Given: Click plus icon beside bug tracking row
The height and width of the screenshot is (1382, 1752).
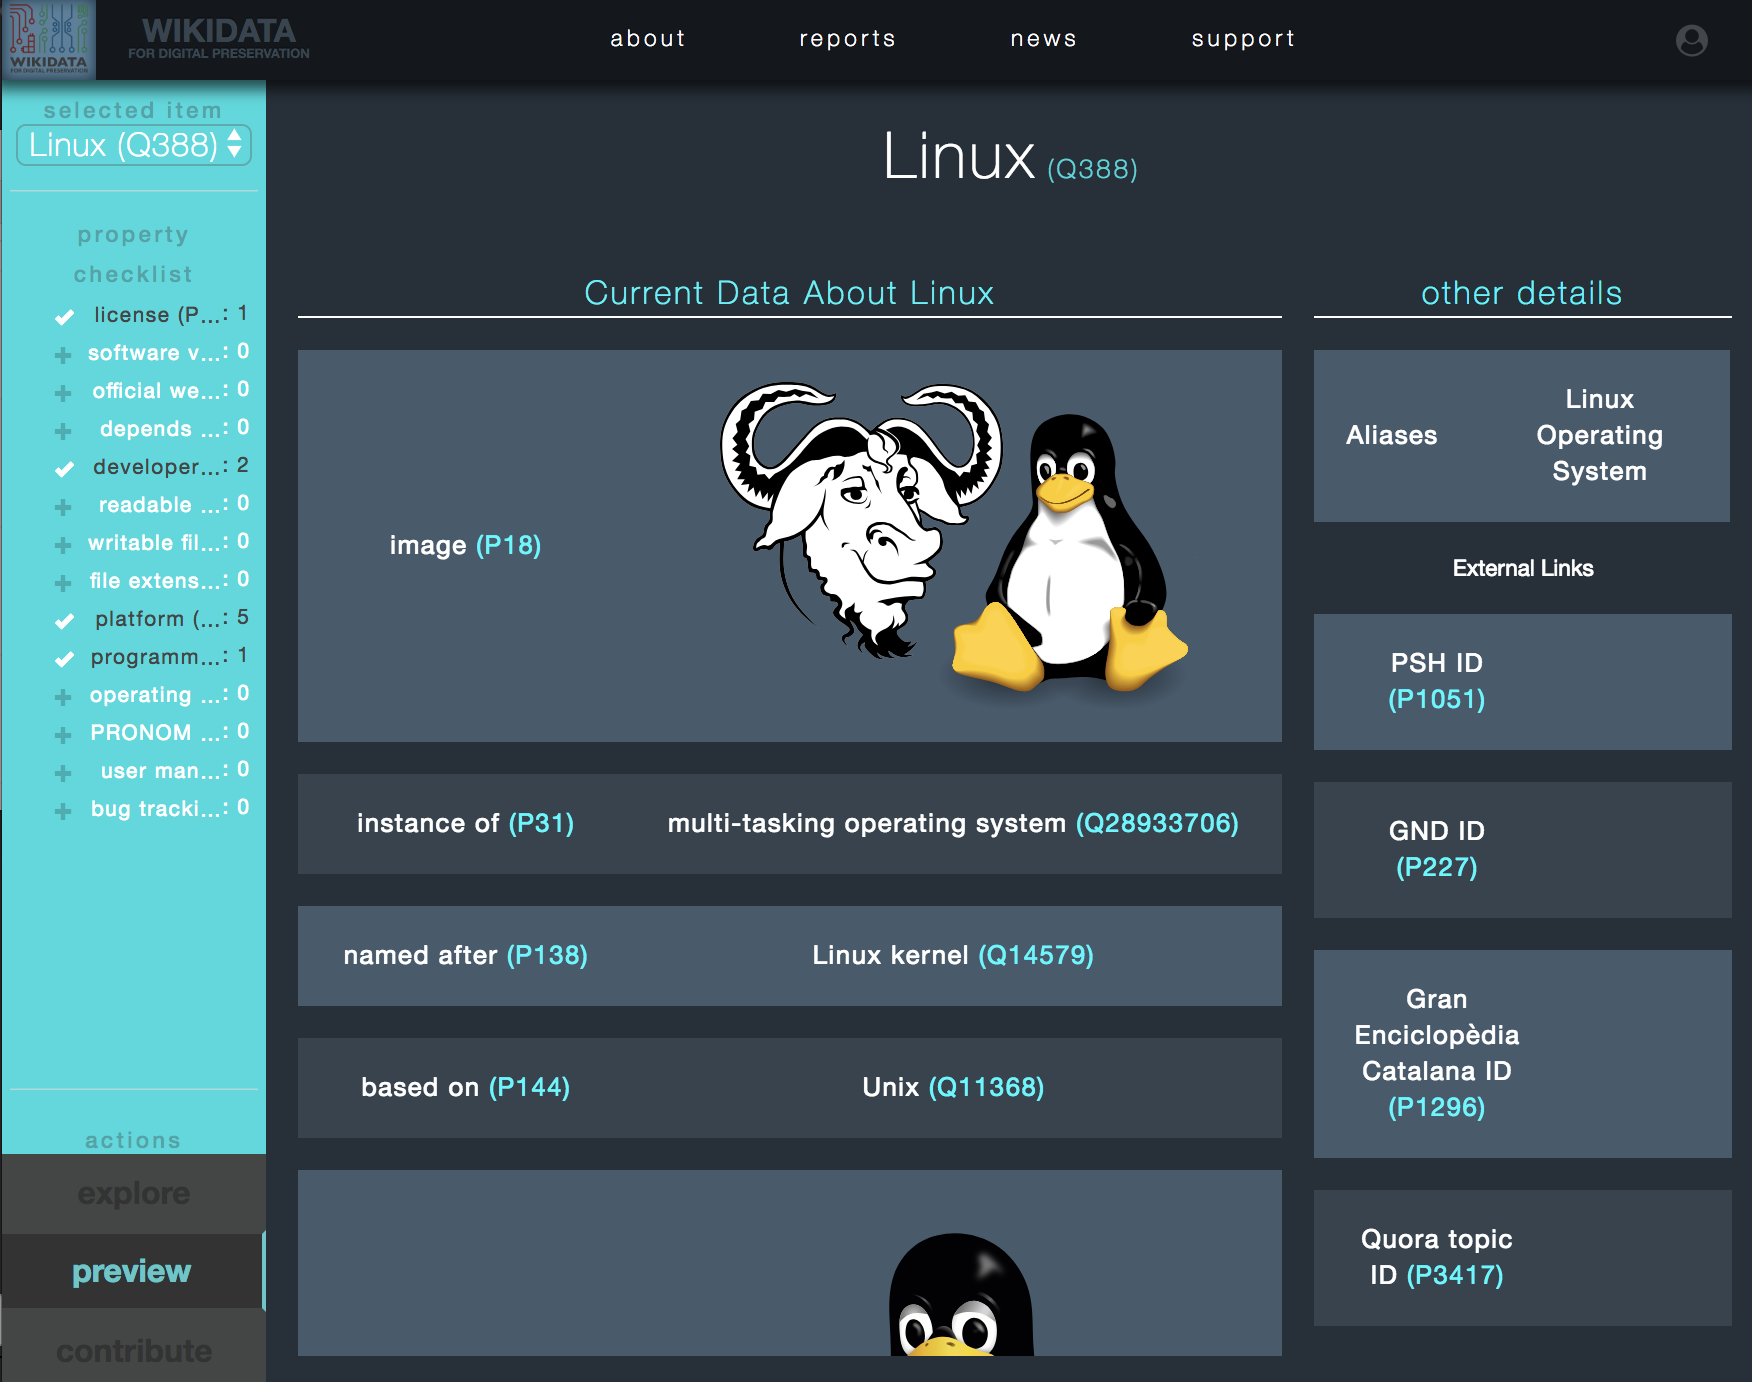Looking at the screenshot, I should click(x=63, y=811).
